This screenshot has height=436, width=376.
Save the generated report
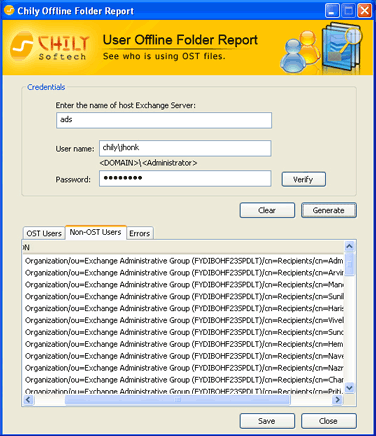tap(267, 421)
